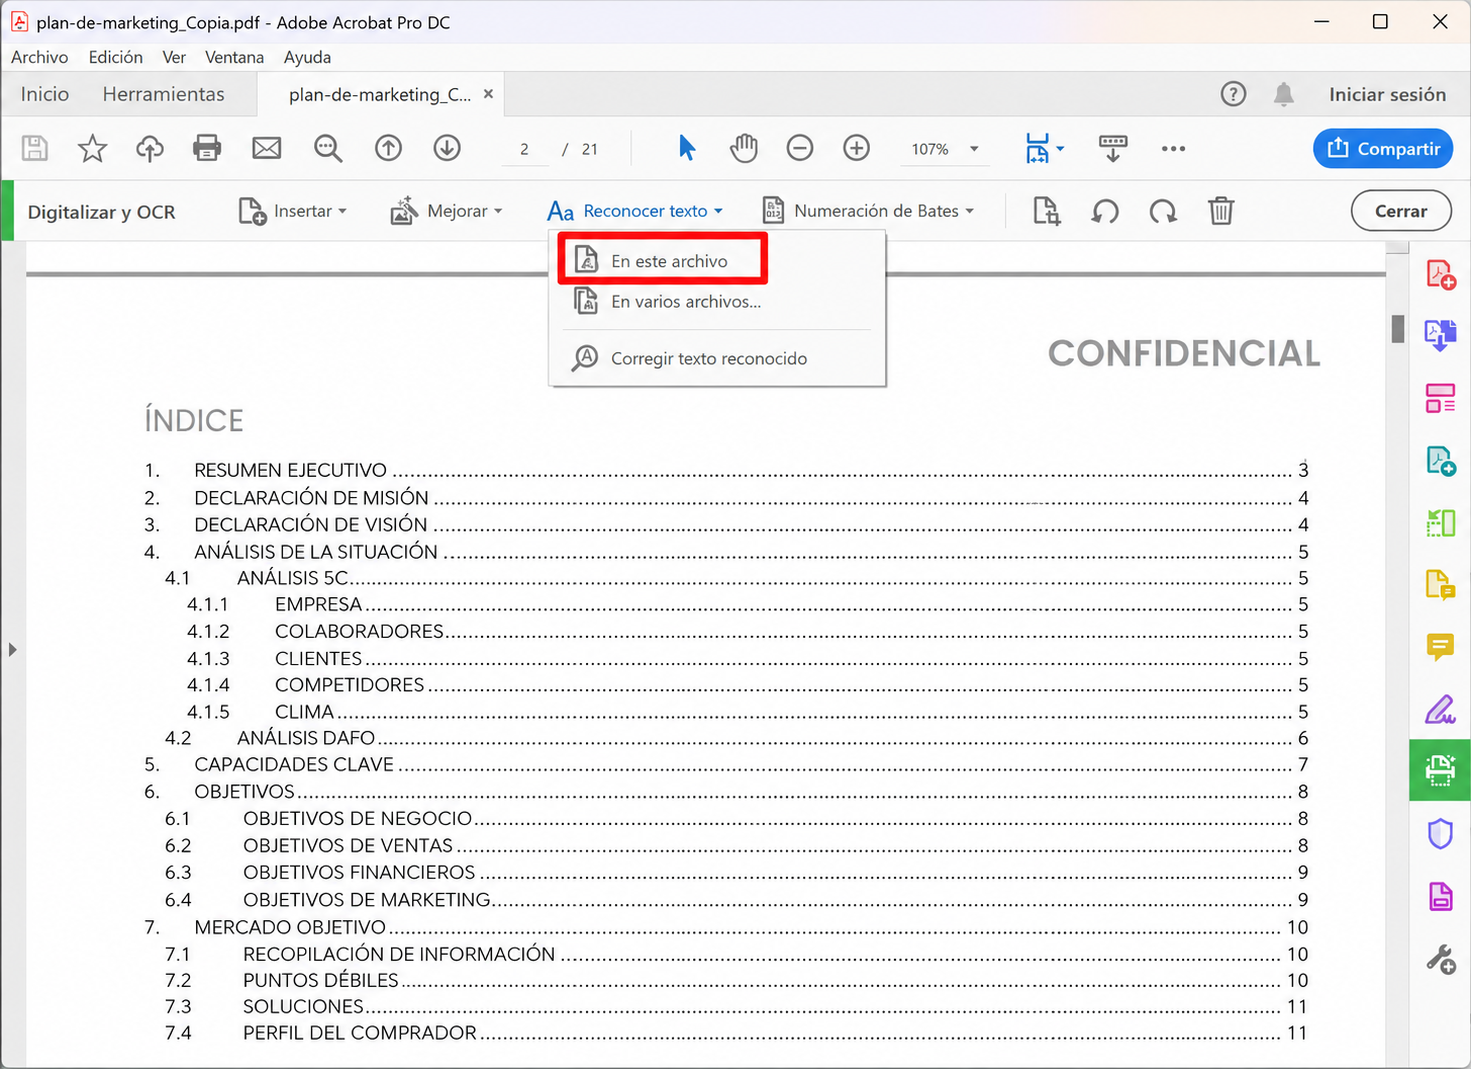
Task: Open the three-dot more tools menu
Action: 1174,149
